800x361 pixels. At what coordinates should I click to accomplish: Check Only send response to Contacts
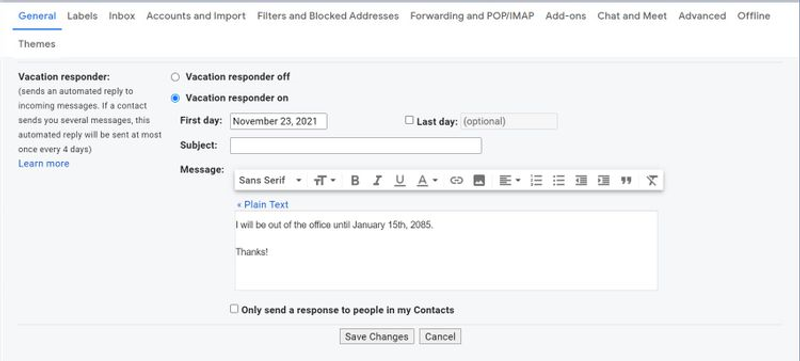(x=234, y=309)
